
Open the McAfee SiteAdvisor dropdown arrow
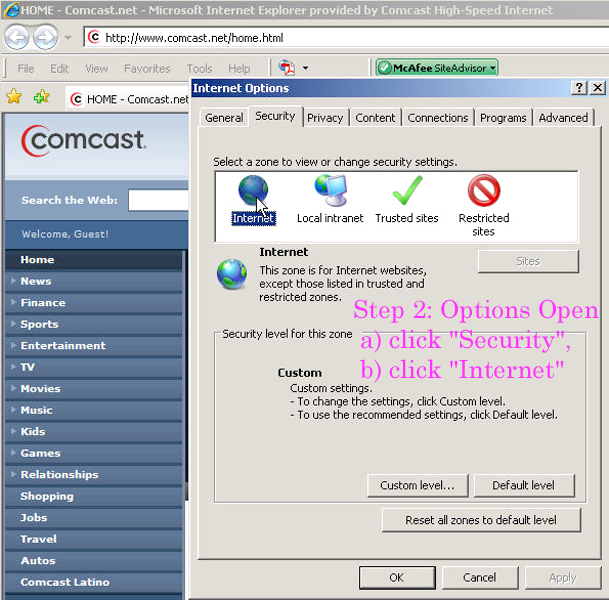point(492,68)
